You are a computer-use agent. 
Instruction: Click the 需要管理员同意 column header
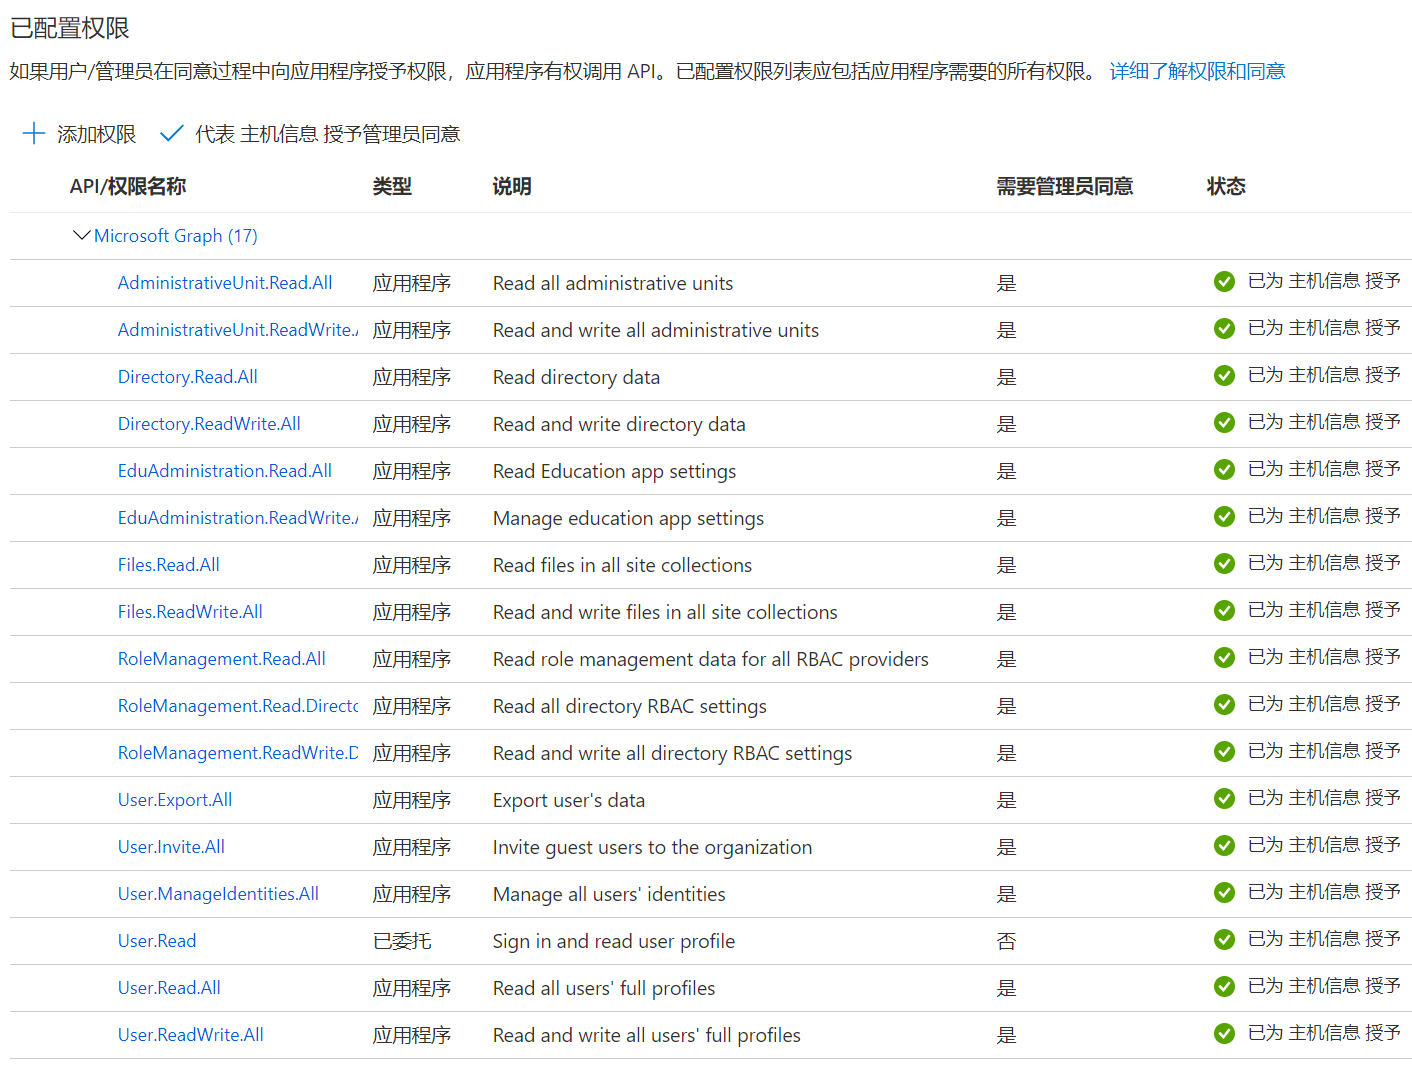1065,186
